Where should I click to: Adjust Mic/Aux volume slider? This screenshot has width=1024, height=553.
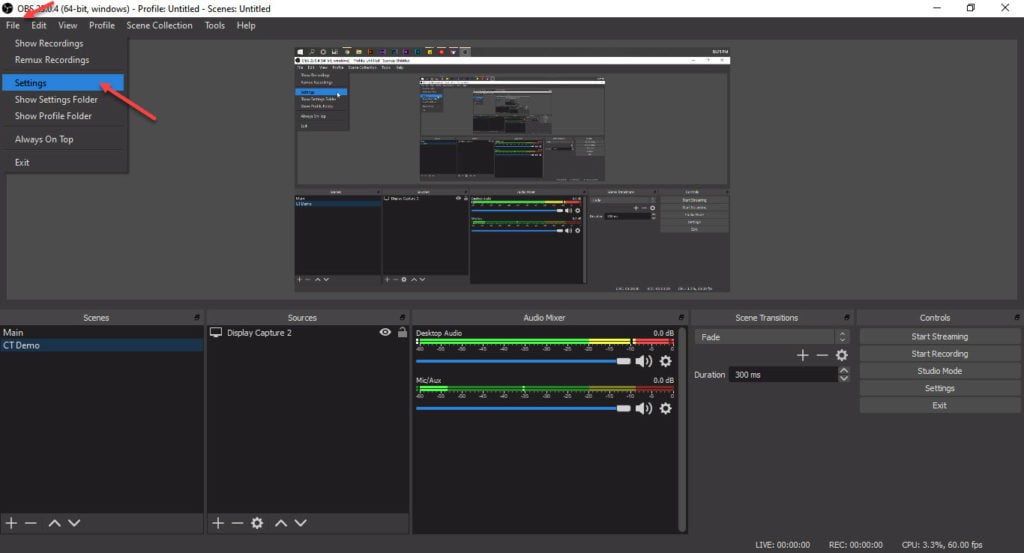523,408
